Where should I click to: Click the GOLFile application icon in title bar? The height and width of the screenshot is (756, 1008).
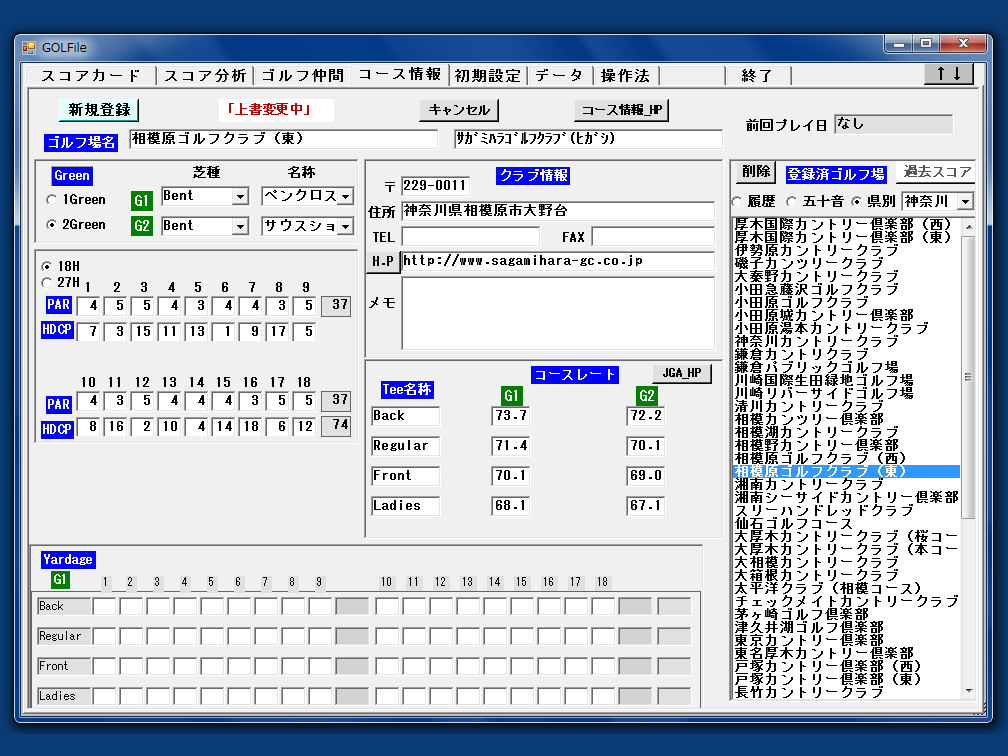coord(29,46)
